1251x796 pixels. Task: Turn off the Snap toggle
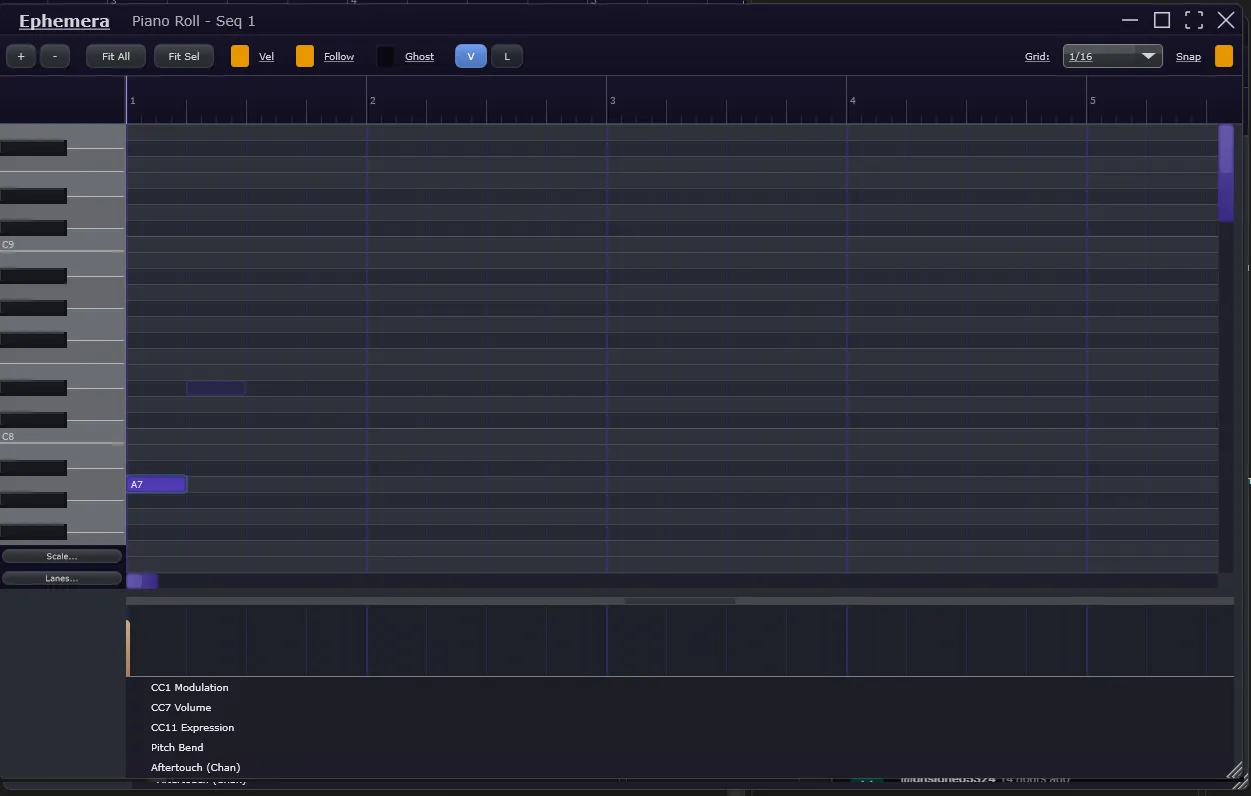click(x=1224, y=57)
